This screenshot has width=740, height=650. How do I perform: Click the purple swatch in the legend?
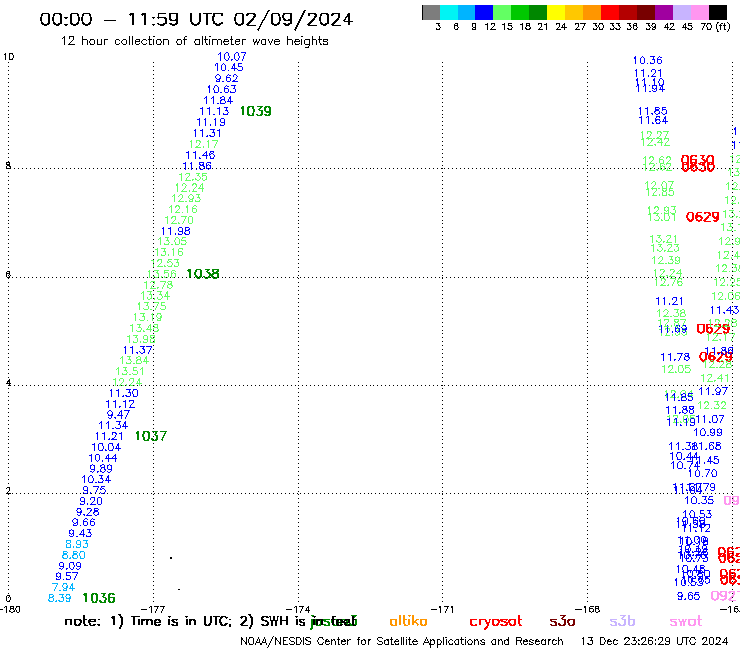coord(664,12)
